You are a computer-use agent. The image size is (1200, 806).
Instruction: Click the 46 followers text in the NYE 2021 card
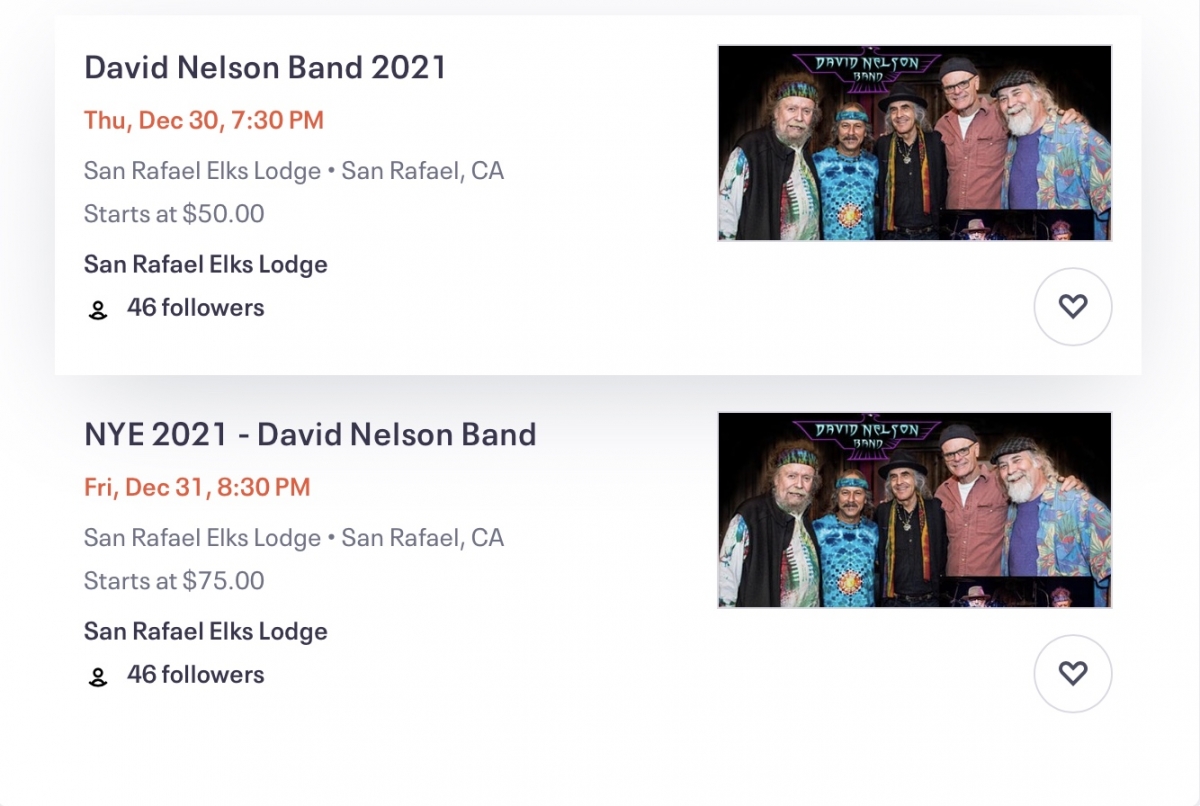(x=196, y=675)
